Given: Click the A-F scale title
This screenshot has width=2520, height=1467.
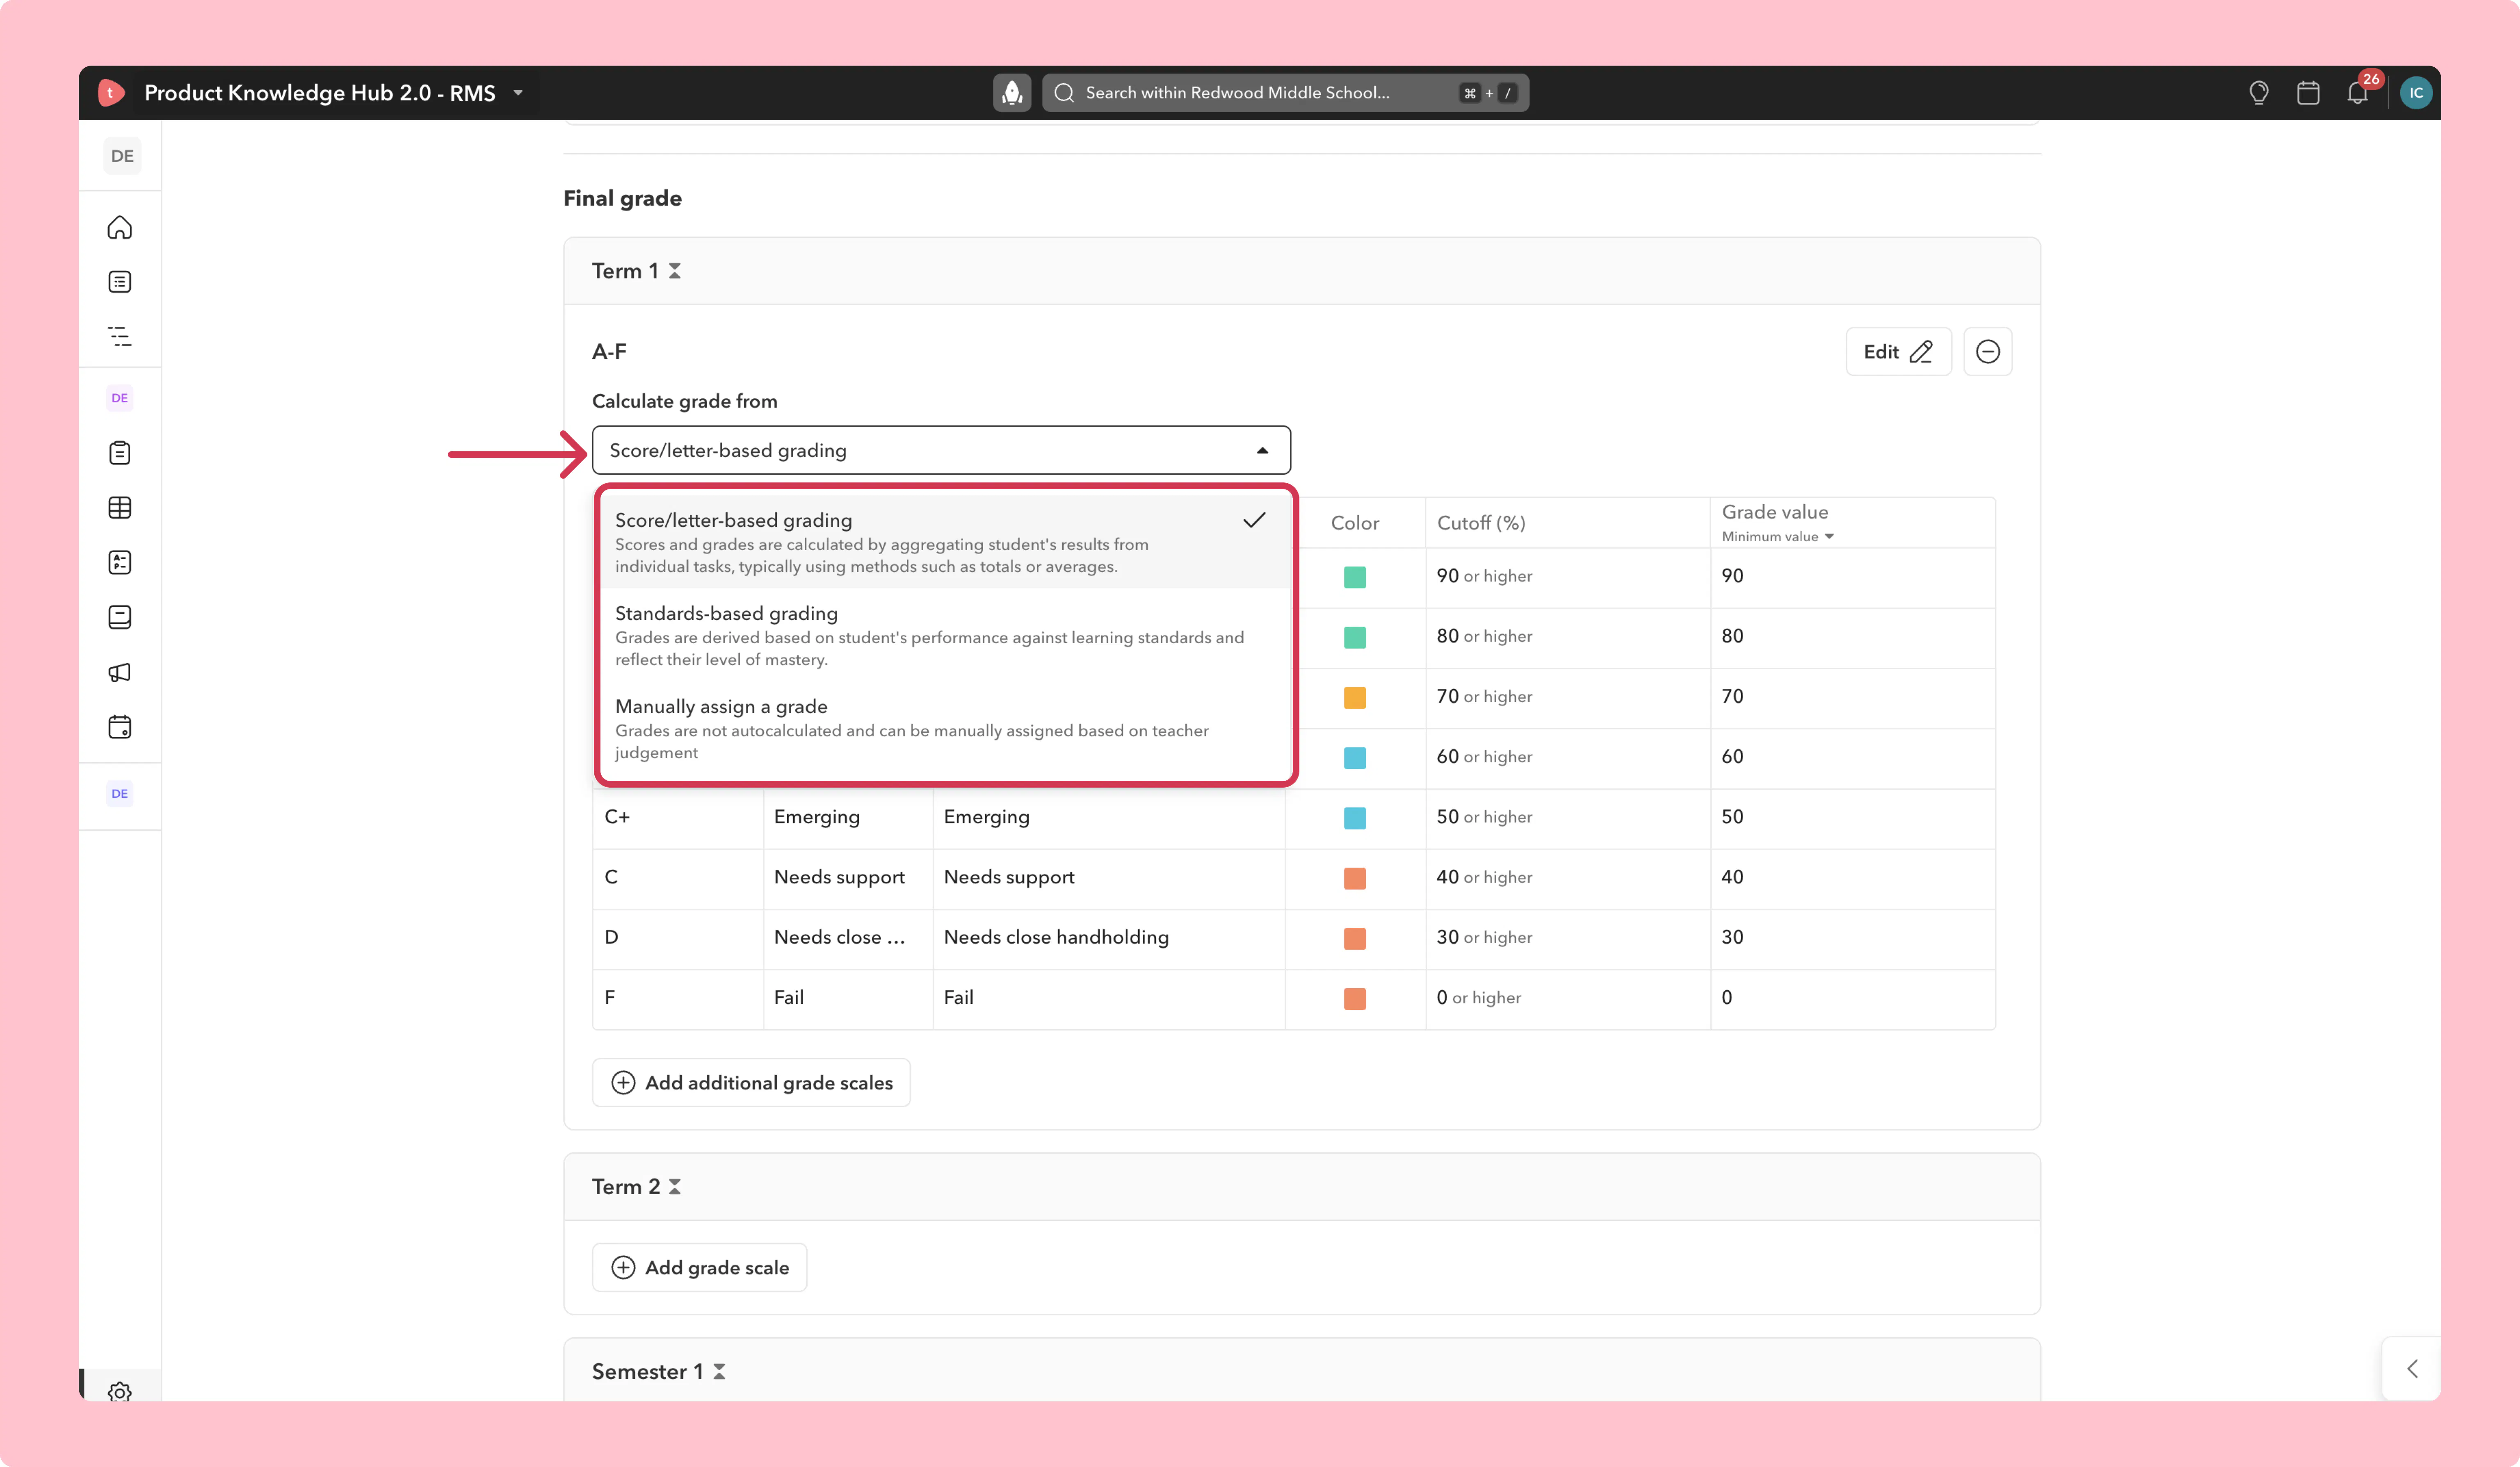Looking at the screenshot, I should click(x=609, y=352).
